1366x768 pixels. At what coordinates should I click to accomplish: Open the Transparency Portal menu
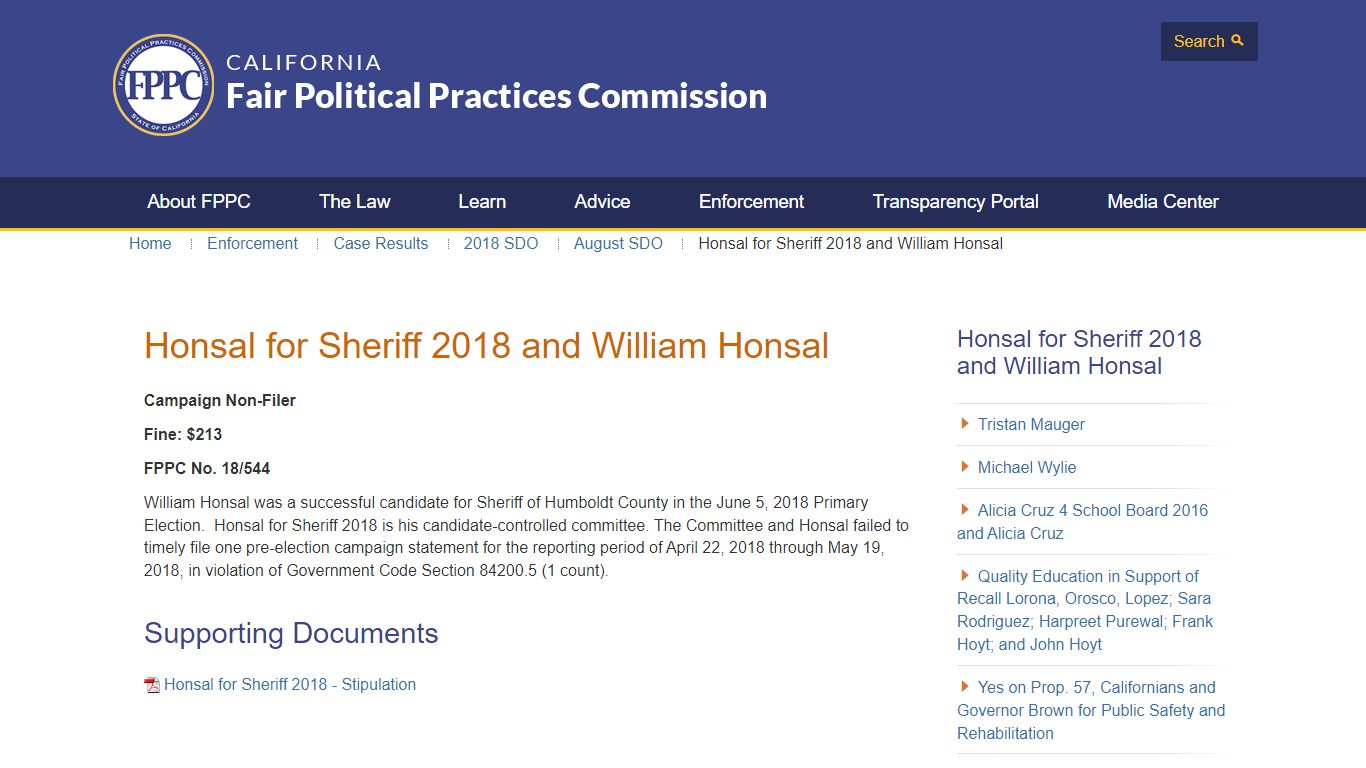point(956,202)
